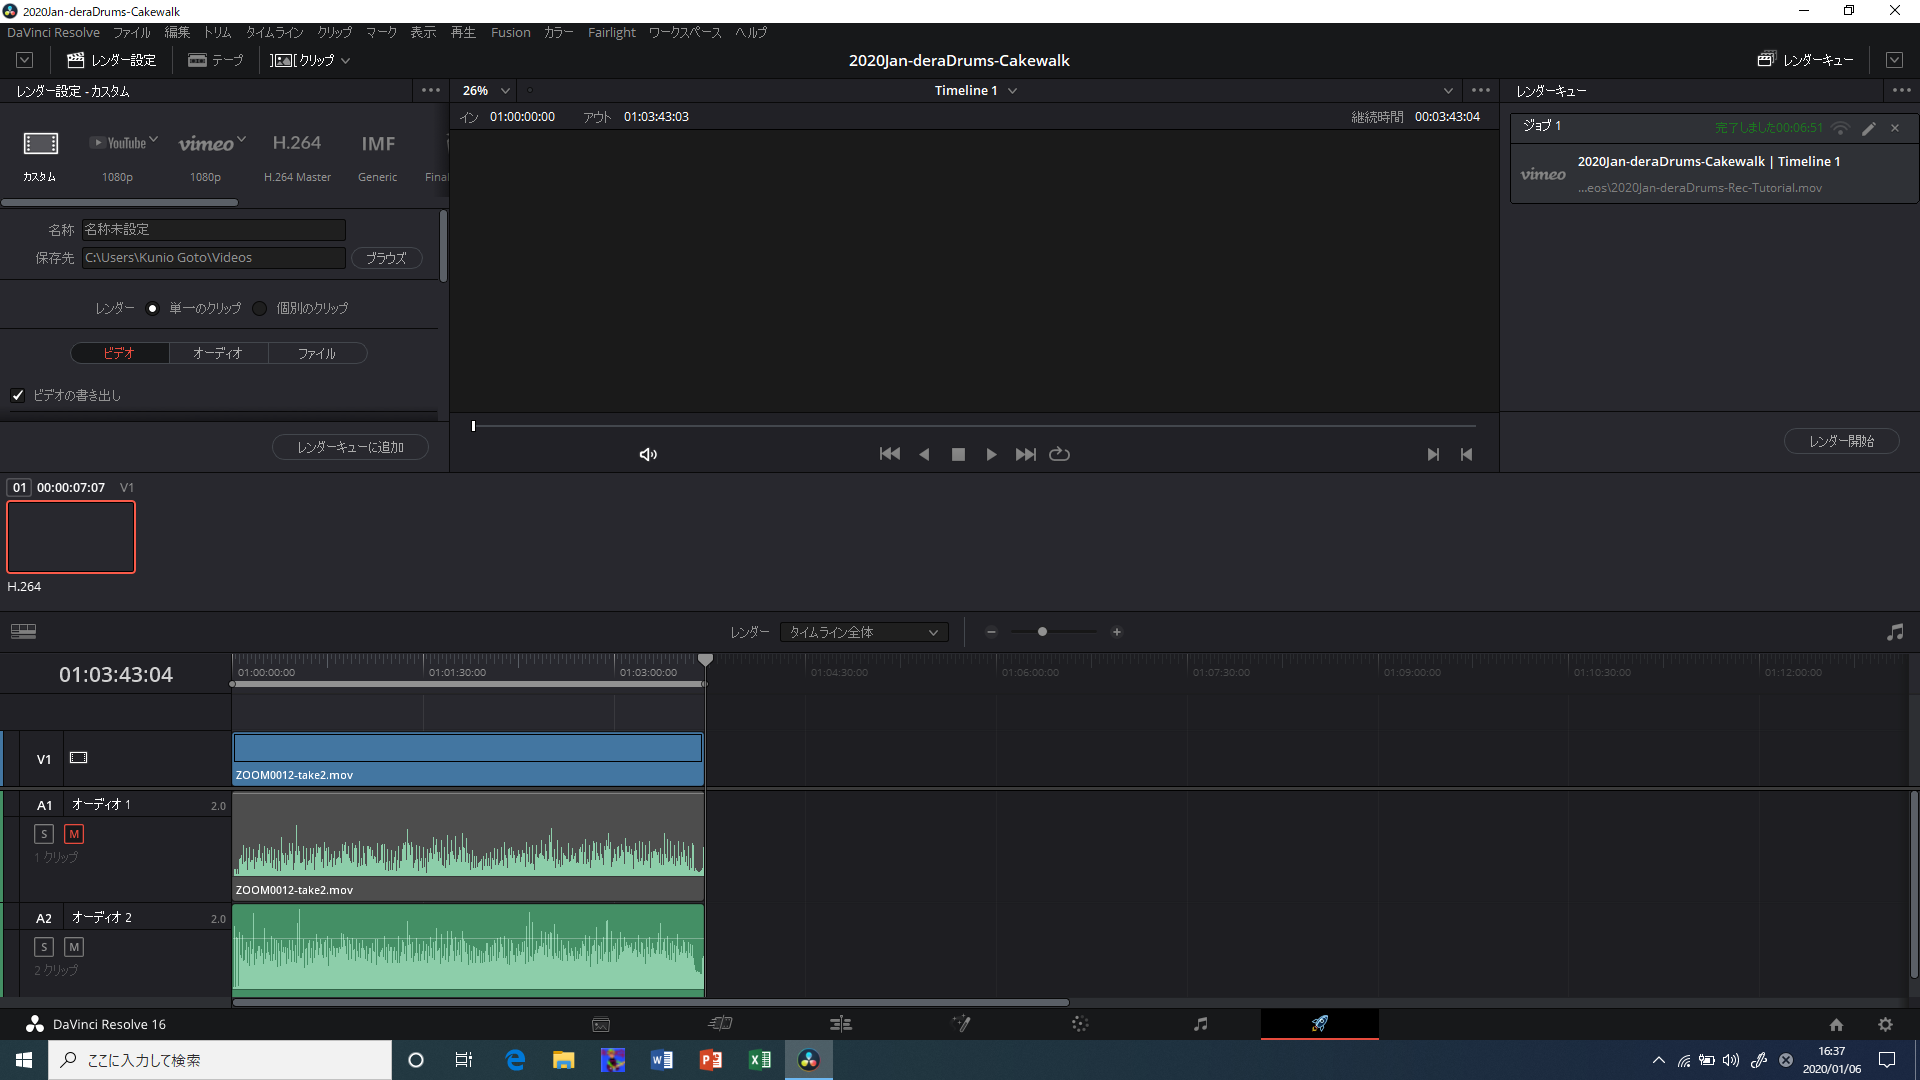Expand clips (クリップ) toolbar dropdown
Viewport: 1920px width, 1080px height.
(x=310, y=60)
